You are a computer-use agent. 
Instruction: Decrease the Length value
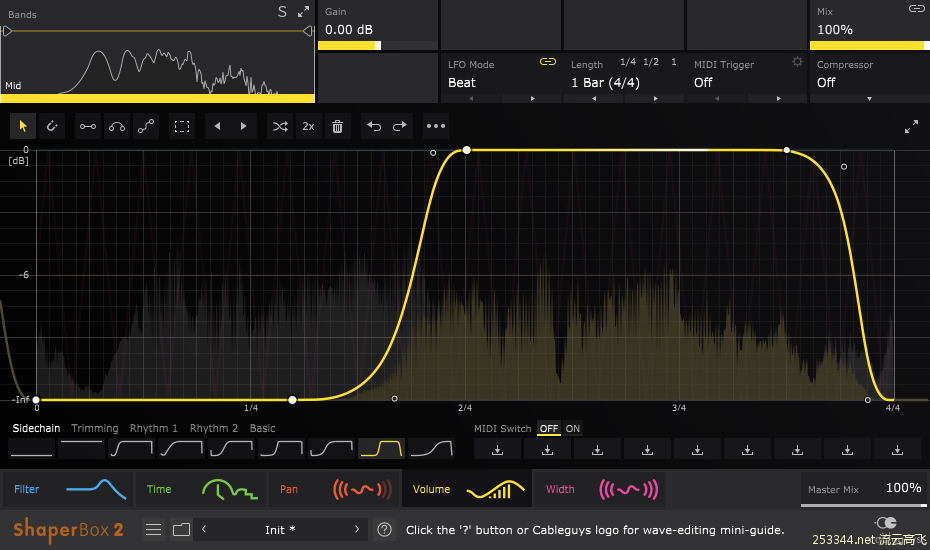pyautogui.click(x=594, y=98)
